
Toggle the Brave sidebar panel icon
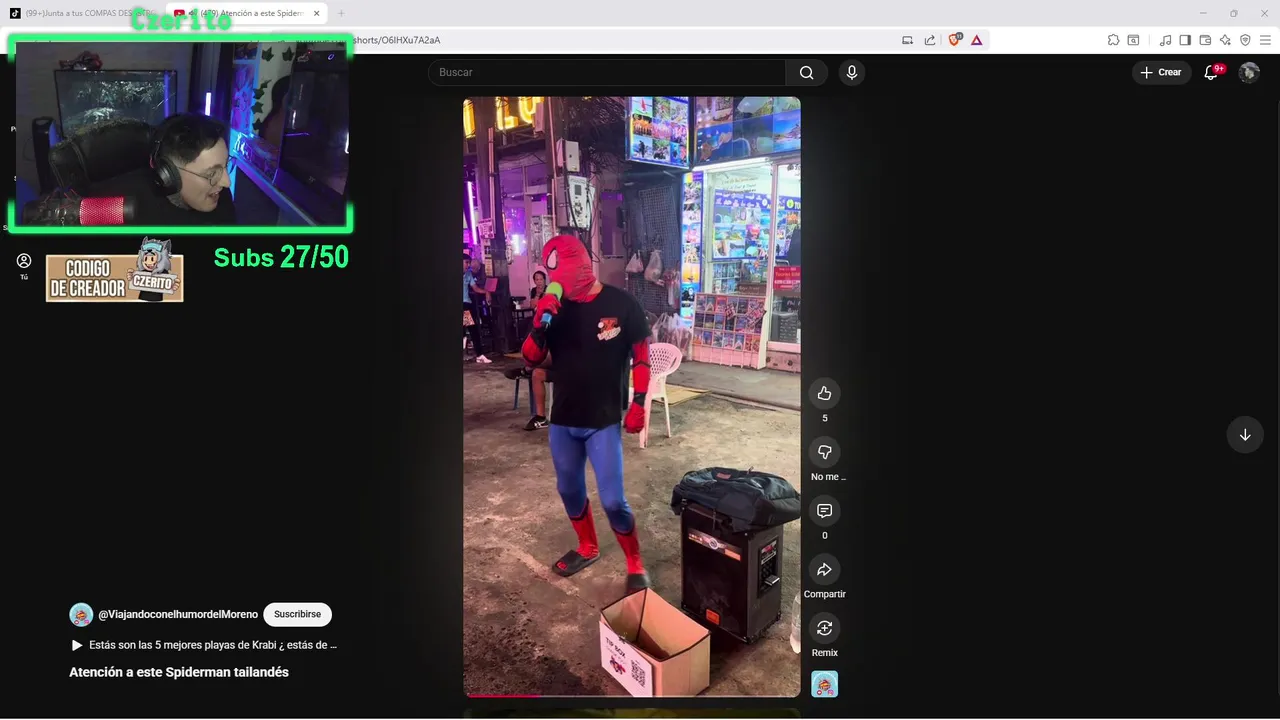pos(1185,40)
